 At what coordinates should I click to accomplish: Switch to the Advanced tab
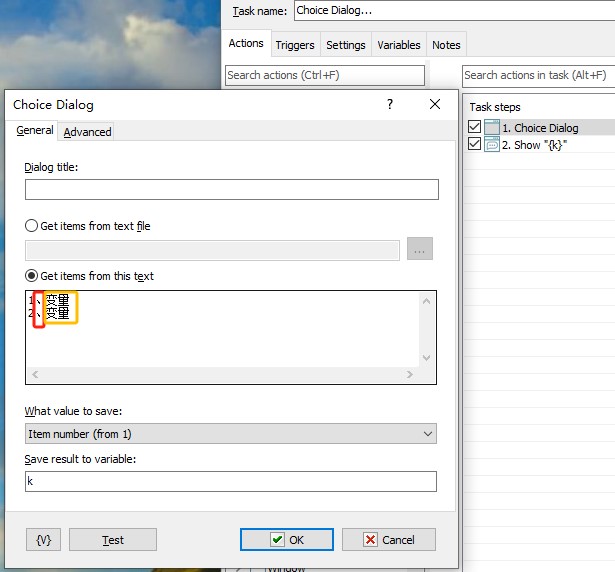click(88, 132)
